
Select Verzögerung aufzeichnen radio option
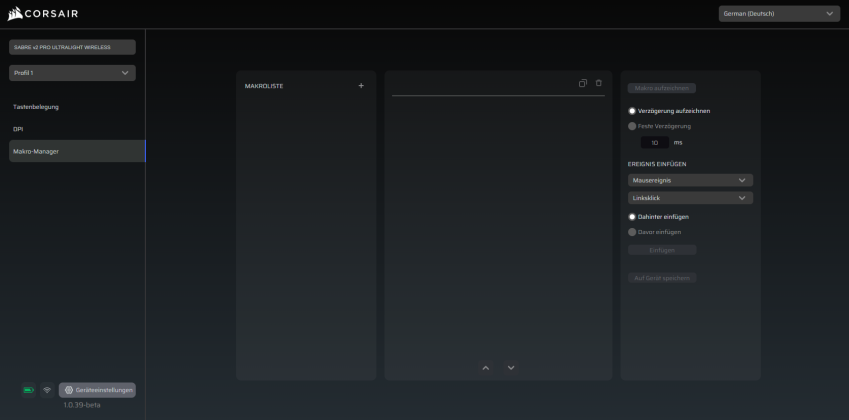pyautogui.click(x=632, y=111)
